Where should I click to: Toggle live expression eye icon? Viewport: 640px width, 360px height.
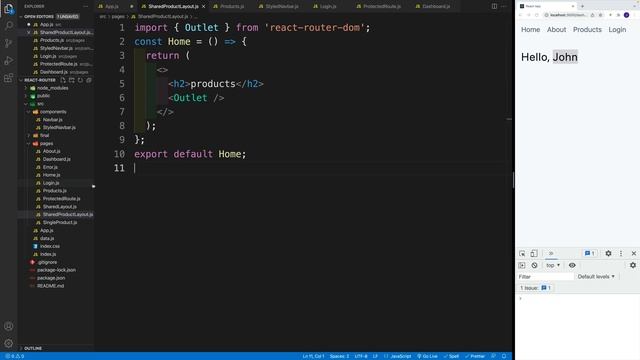[572, 265]
